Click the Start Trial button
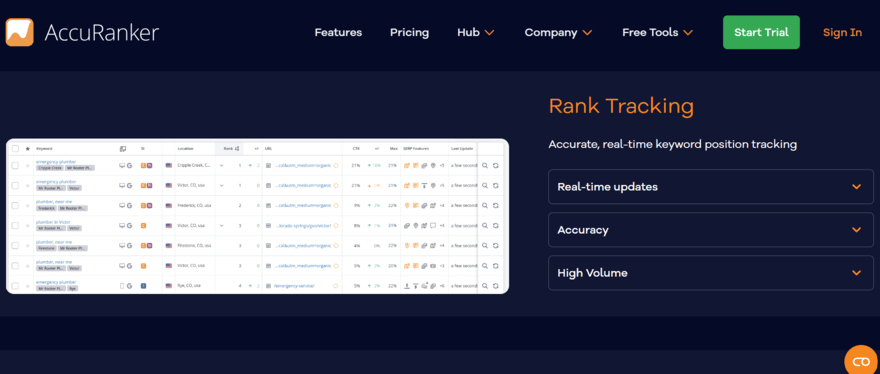This screenshot has width=880, height=374. click(x=761, y=32)
